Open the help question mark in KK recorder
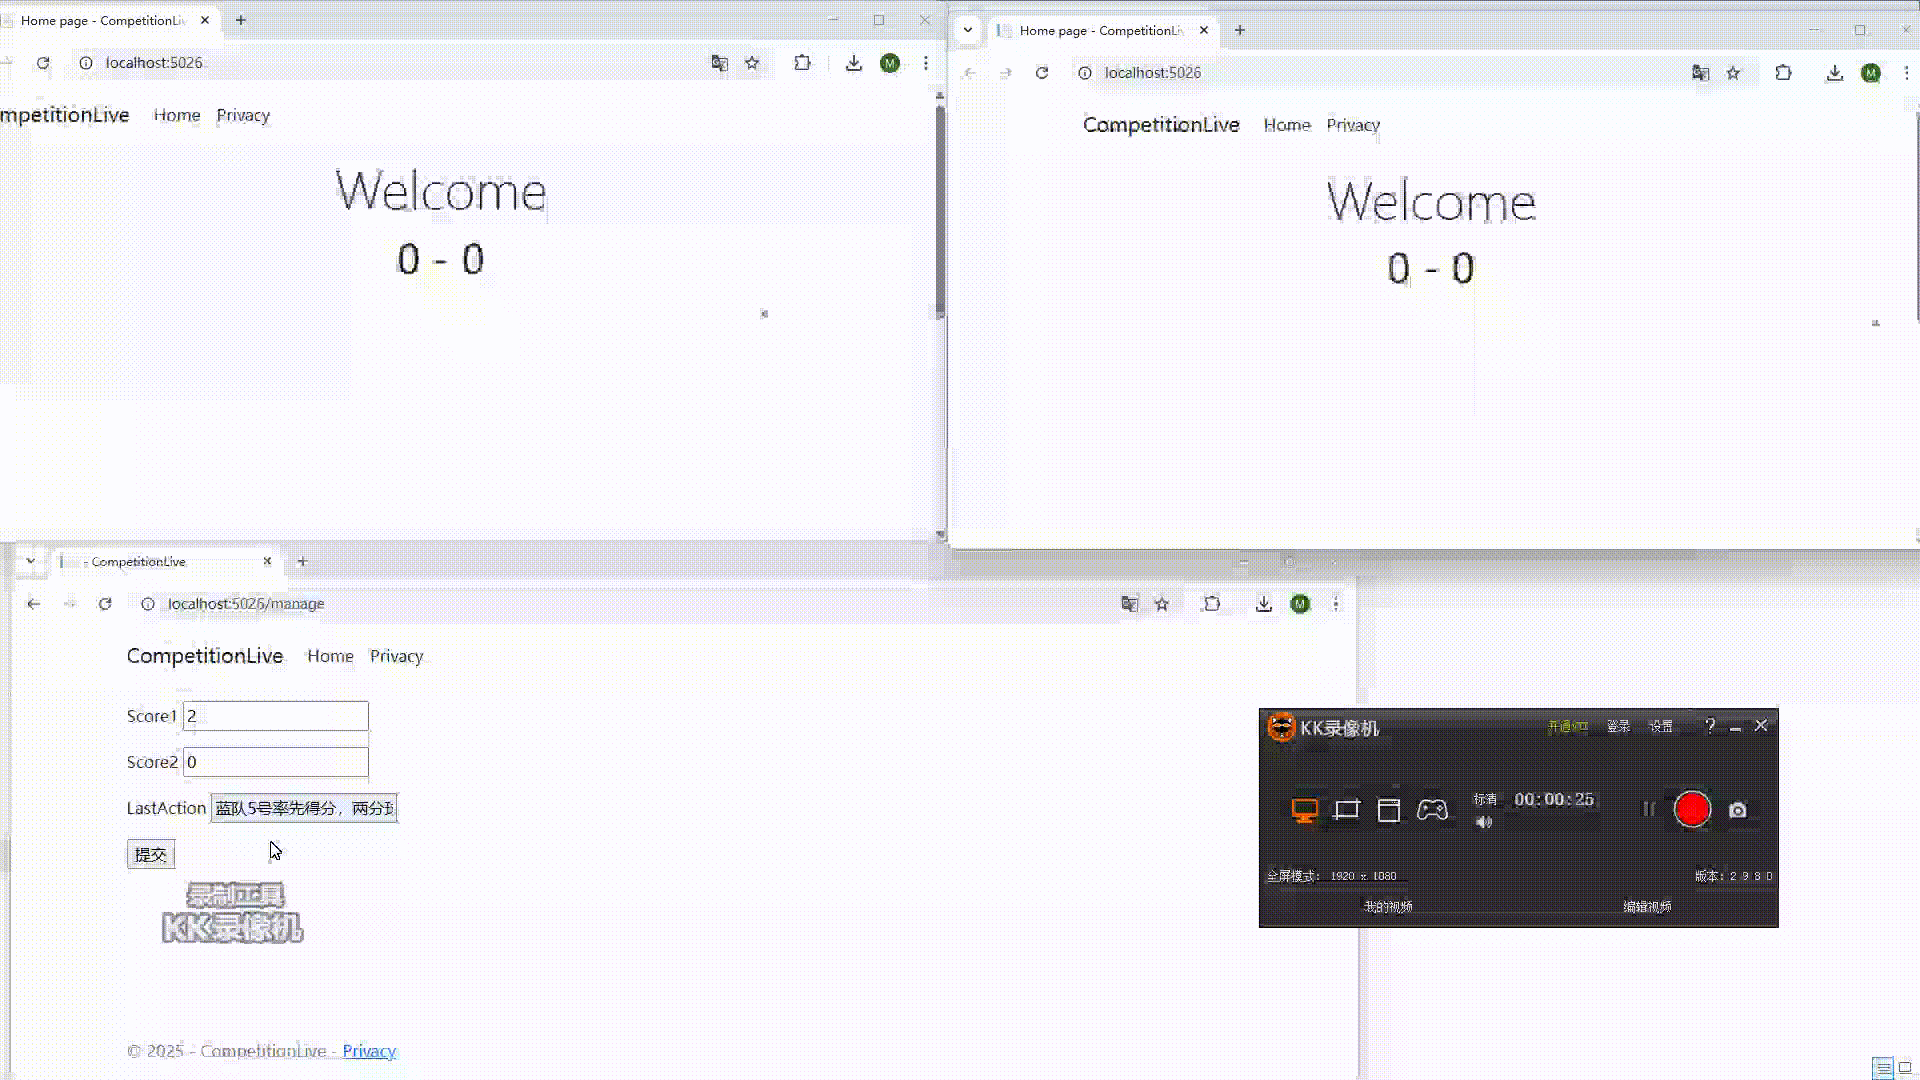This screenshot has height=1080, width=1920. pos(1710,726)
